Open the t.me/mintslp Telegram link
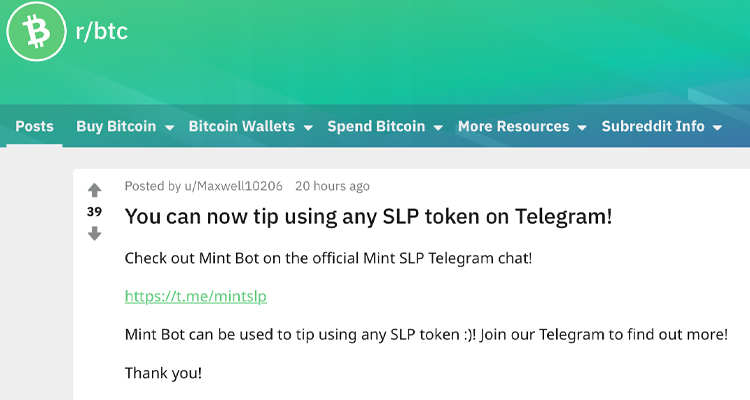 click(196, 296)
